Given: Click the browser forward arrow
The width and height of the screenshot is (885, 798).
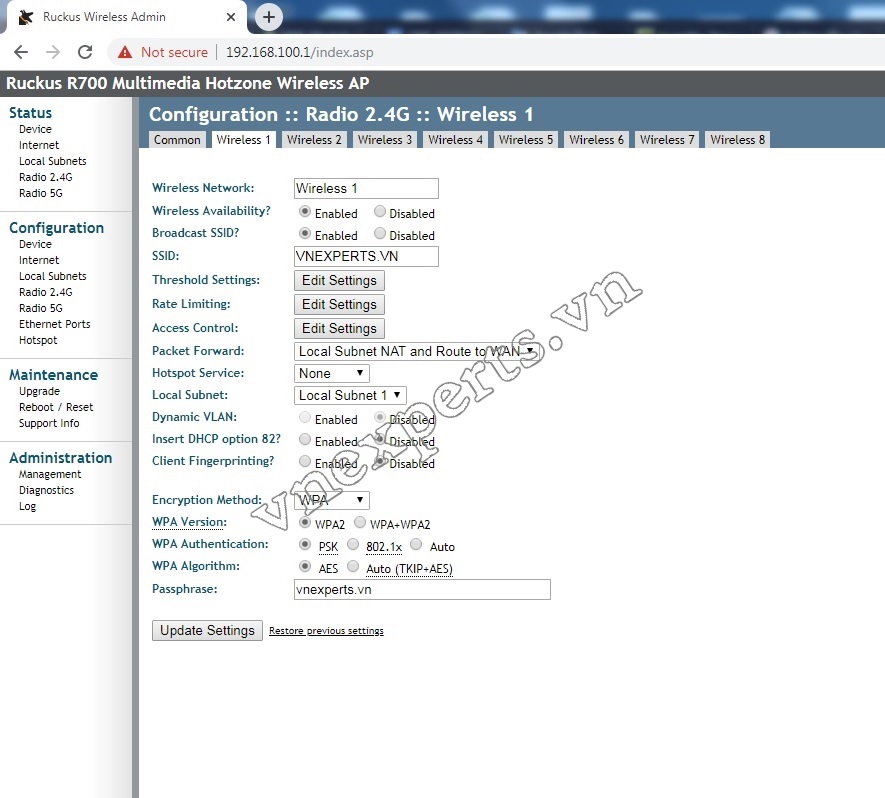Looking at the screenshot, I should coord(53,52).
